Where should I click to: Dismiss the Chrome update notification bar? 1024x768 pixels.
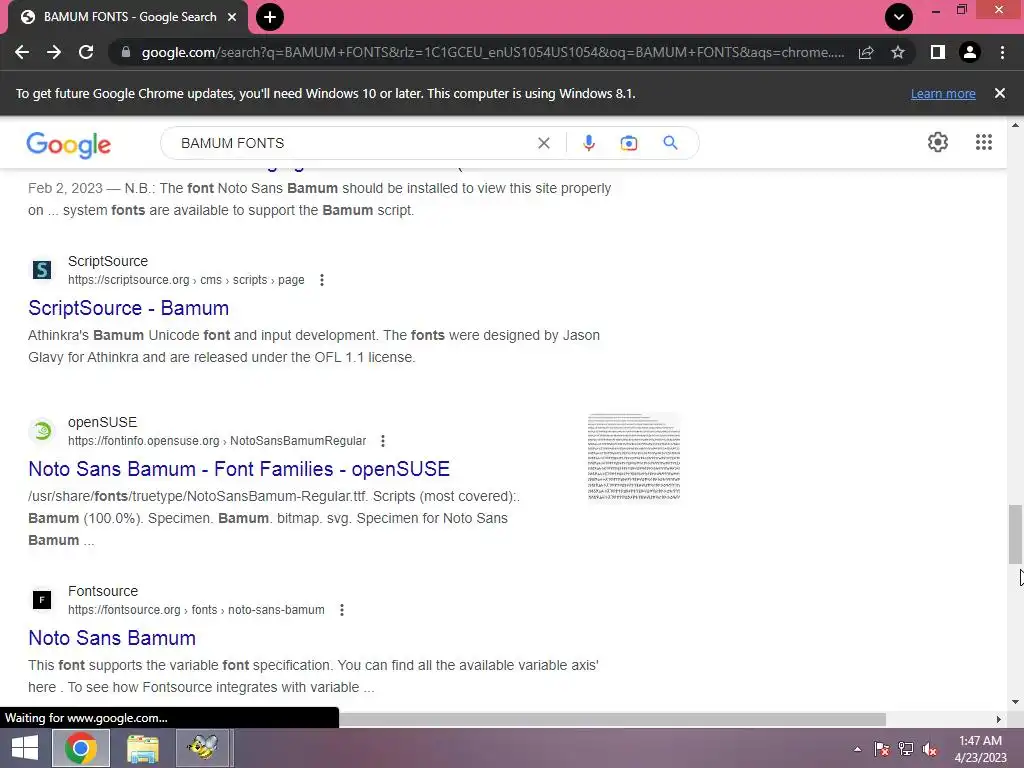pos(1000,93)
